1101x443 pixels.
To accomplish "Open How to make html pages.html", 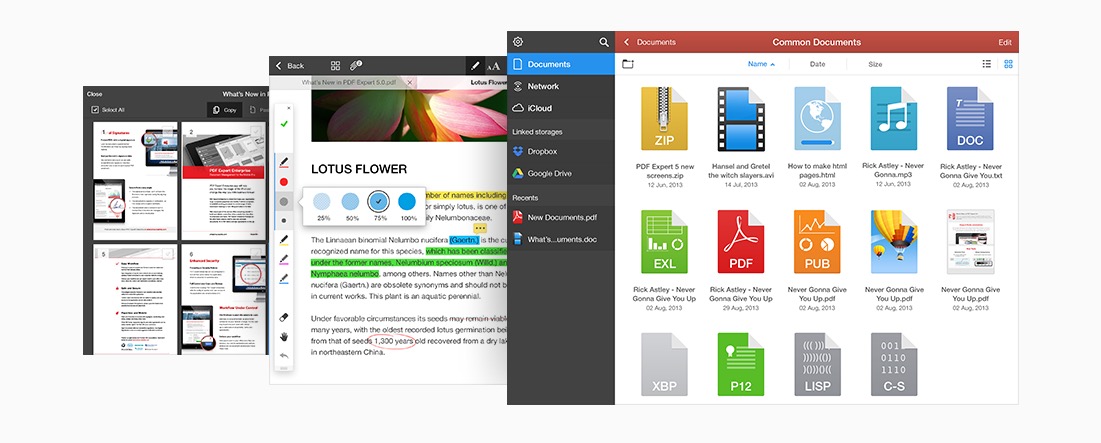I will coord(817,119).
